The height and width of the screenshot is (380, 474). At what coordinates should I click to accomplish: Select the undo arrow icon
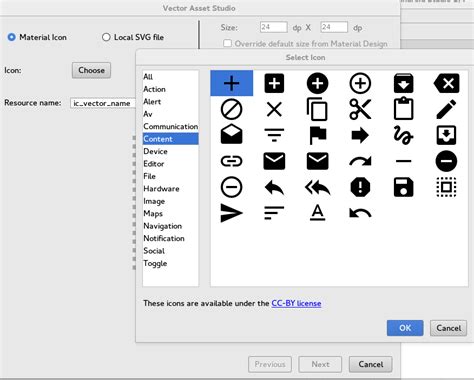coord(360,213)
